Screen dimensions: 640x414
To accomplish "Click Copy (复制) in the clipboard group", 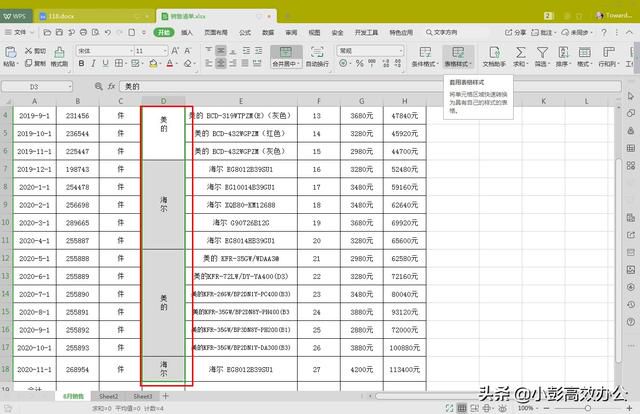I will coord(35,63).
